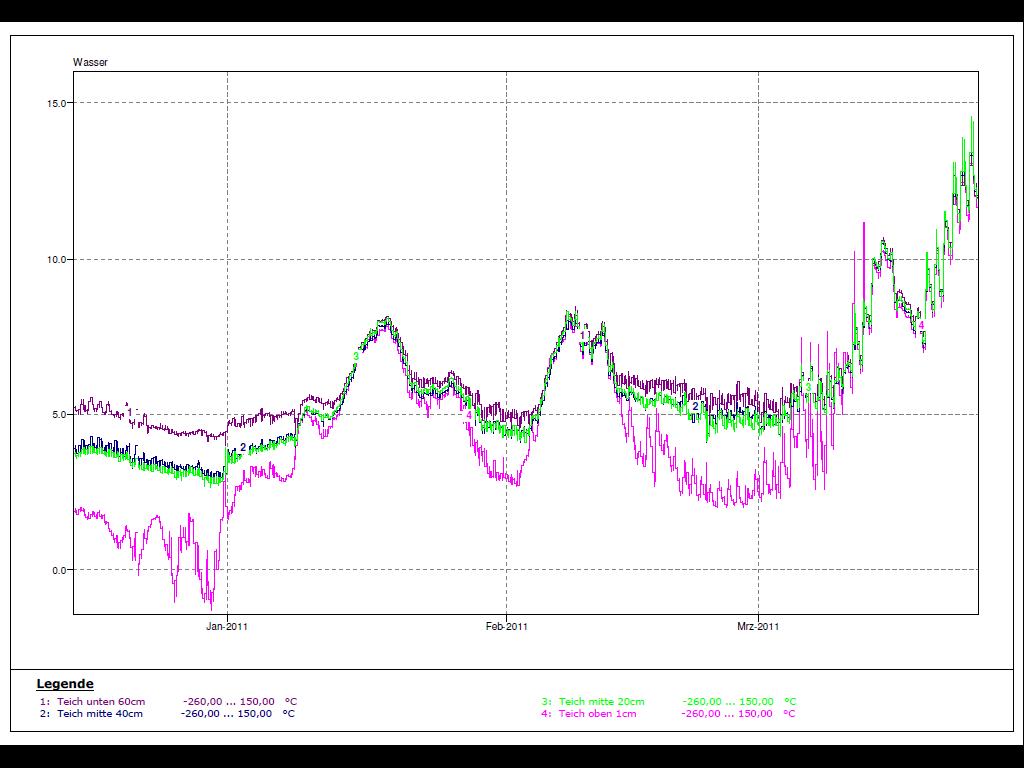Click the °C unit of Teich oben 1cm
This screenshot has height=768, width=1024.
[789, 714]
